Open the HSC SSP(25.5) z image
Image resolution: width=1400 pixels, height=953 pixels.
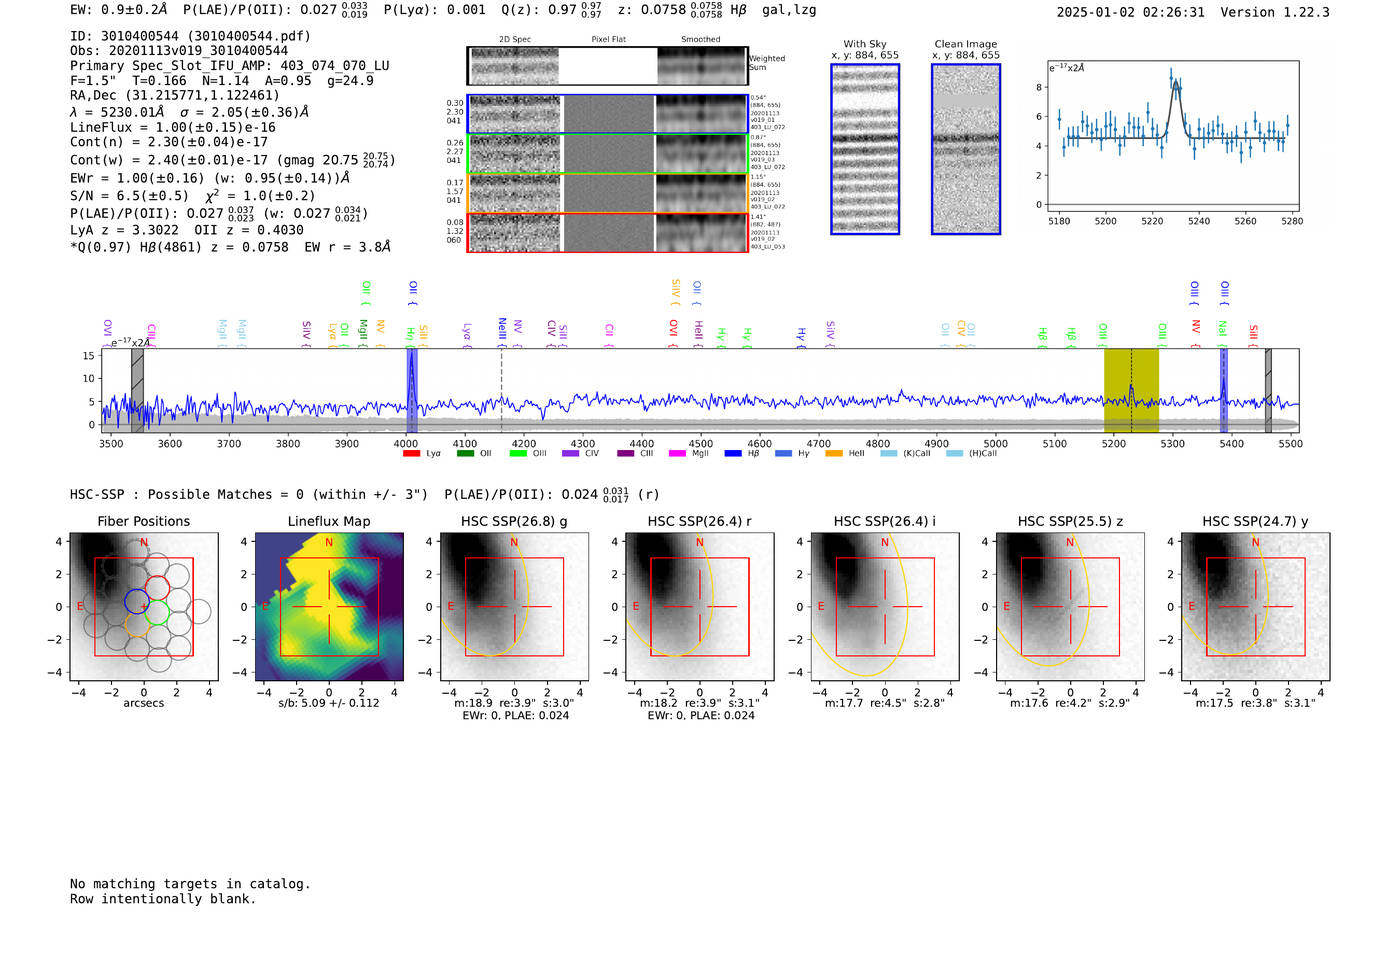click(1070, 606)
